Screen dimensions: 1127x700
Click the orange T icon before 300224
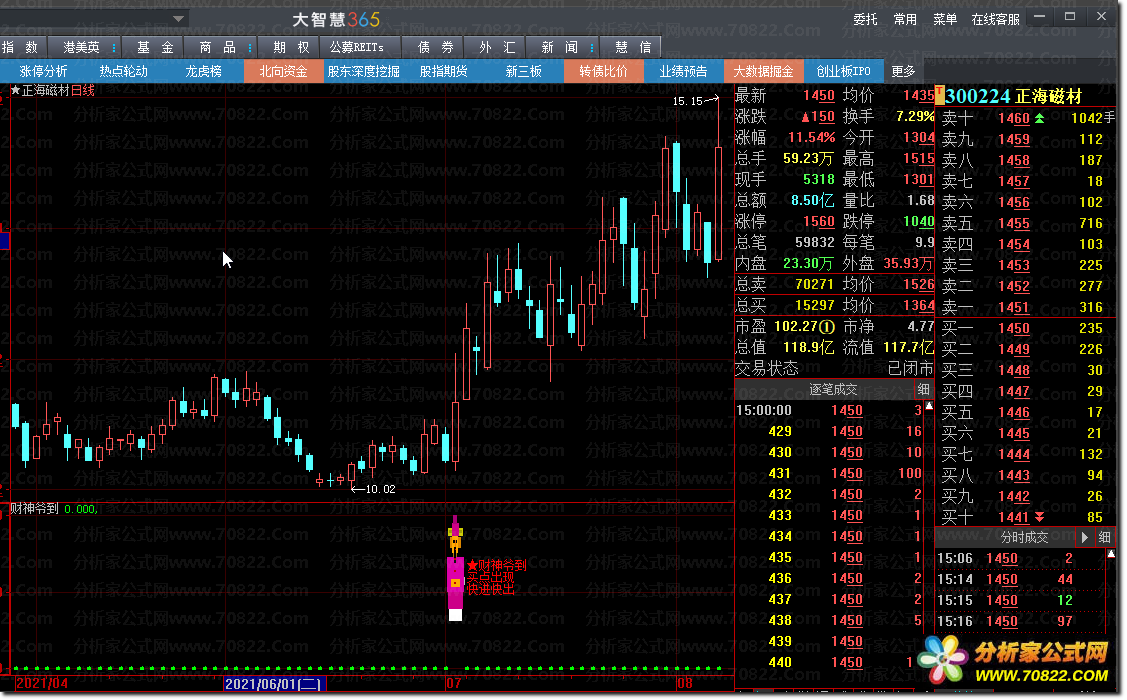click(x=939, y=96)
